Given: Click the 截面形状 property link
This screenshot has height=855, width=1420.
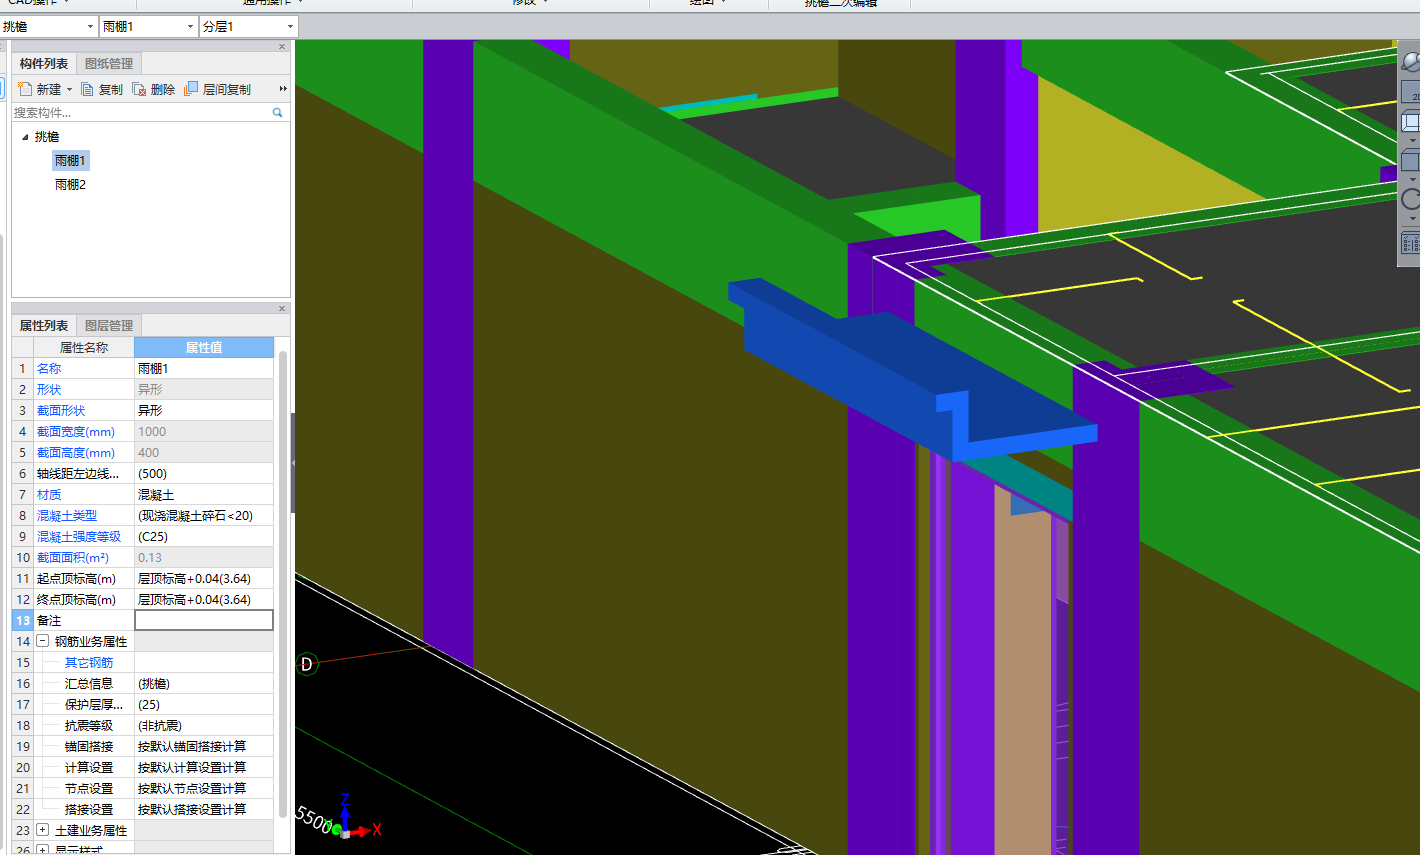Looking at the screenshot, I should point(61,411).
